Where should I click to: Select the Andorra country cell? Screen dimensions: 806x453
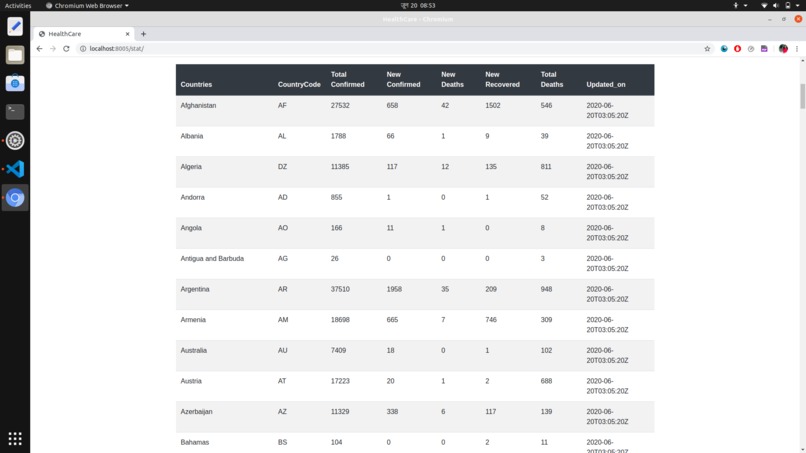pos(192,197)
